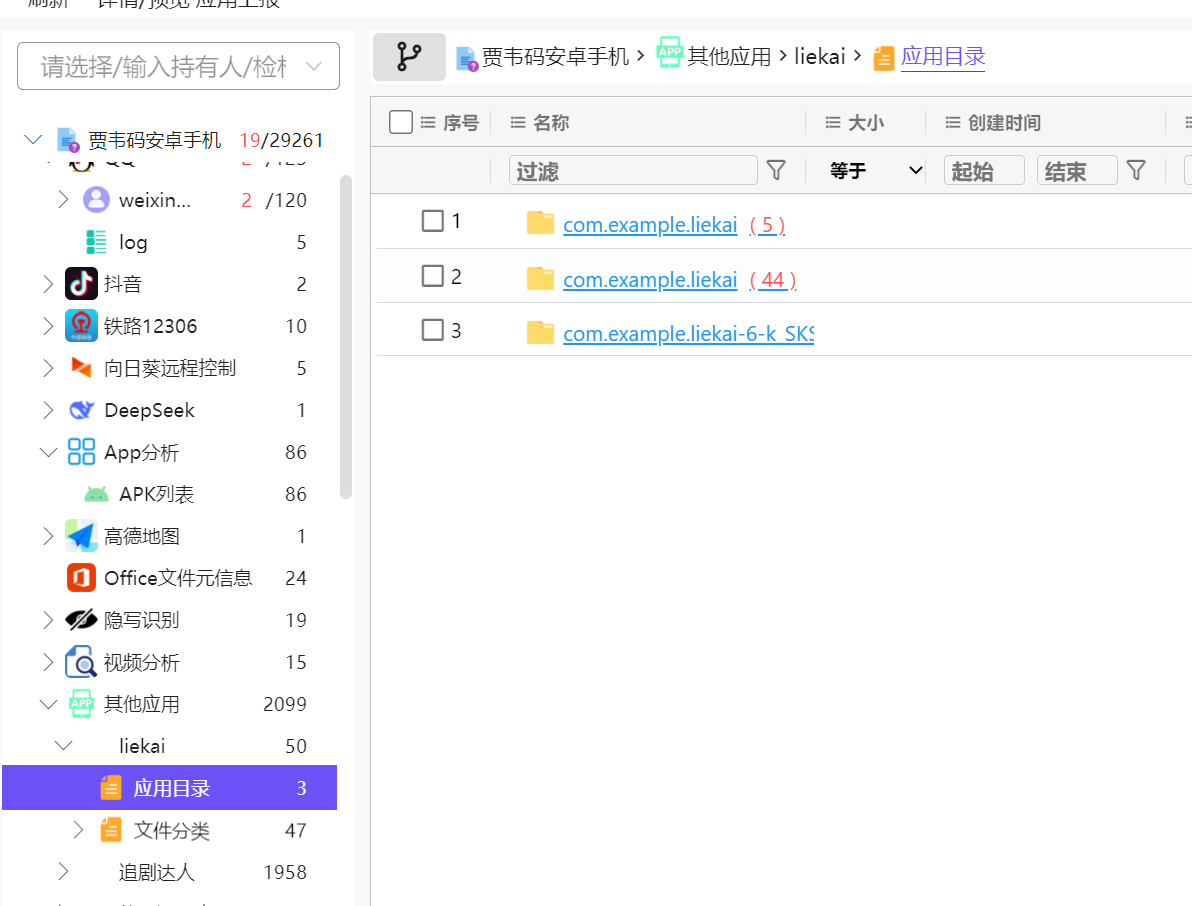Open the Office文件元信息 icon

(x=81, y=578)
